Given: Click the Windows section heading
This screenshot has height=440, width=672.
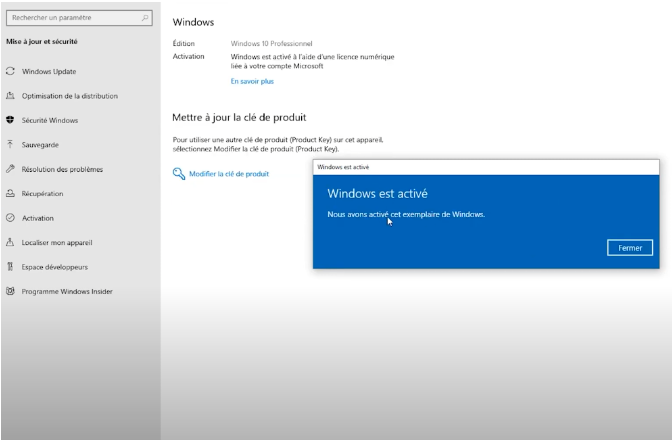Looking at the screenshot, I should coord(193,22).
